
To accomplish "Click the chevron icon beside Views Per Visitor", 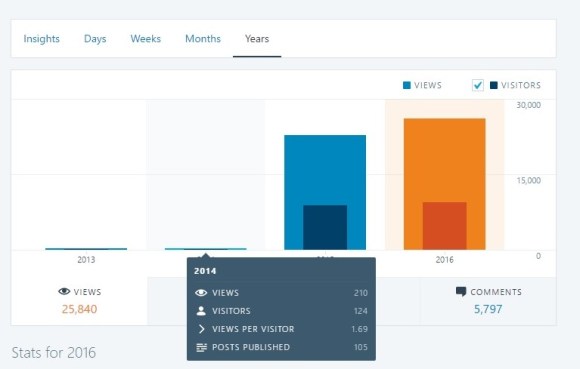I will click(x=201, y=329).
